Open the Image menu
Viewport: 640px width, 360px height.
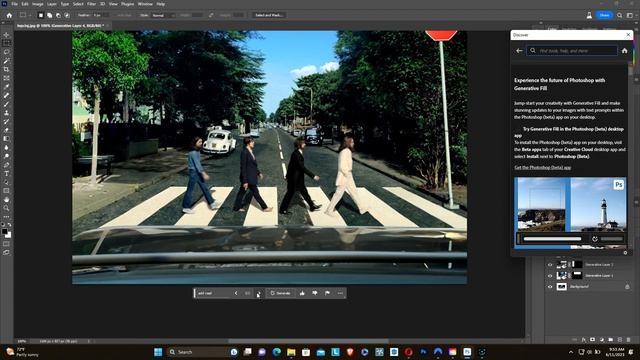38,4
